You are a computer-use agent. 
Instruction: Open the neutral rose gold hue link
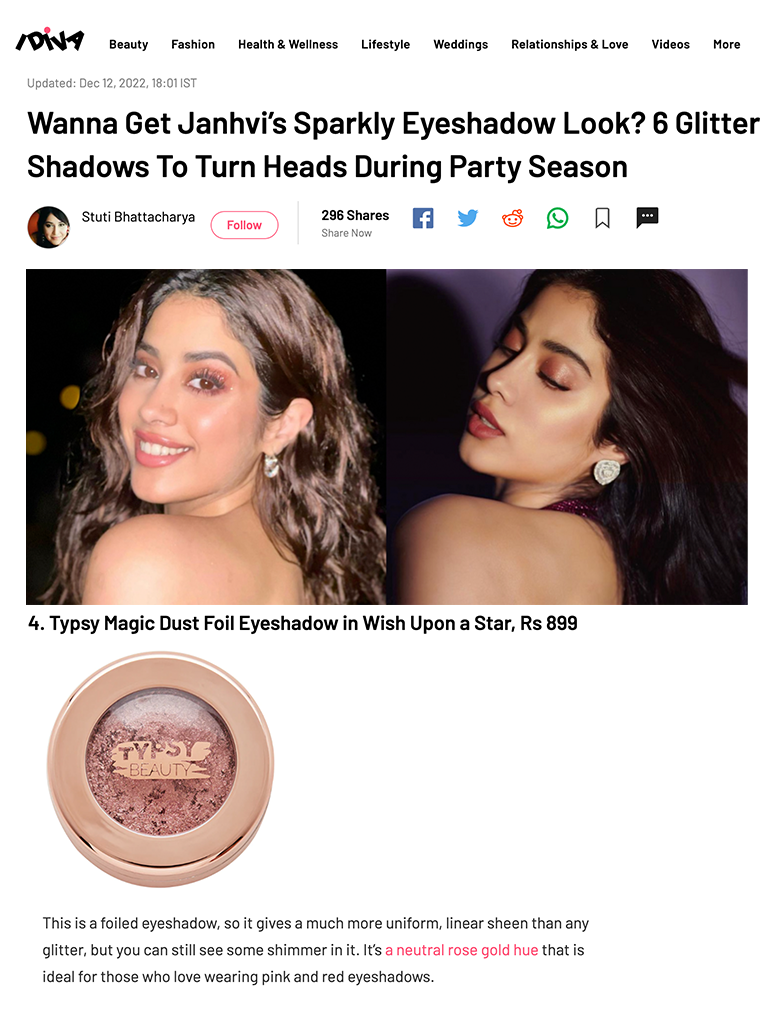tap(462, 950)
